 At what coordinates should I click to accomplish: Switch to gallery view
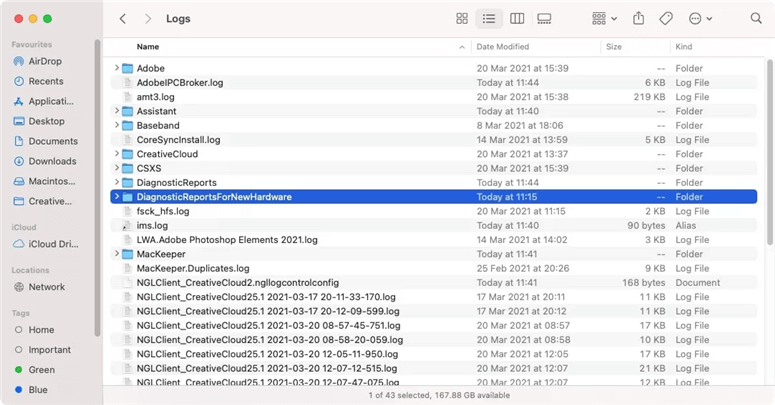click(544, 19)
